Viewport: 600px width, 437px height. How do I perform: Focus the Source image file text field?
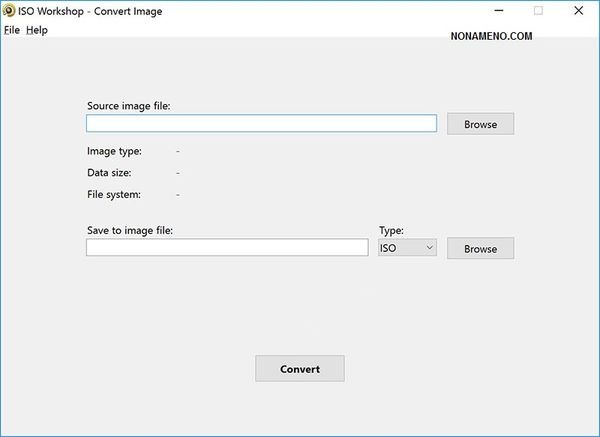(261, 123)
